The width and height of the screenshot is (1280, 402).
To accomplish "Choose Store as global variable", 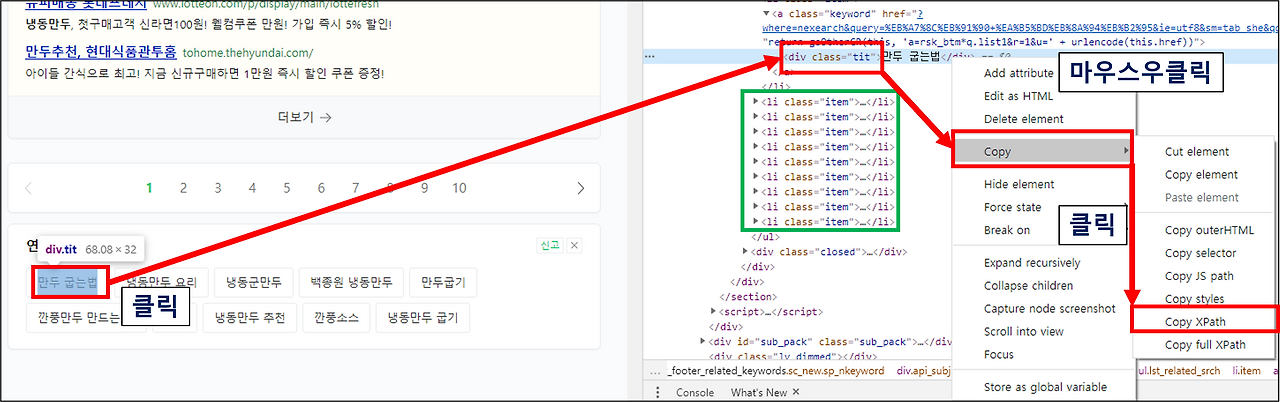I will point(1043,387).
